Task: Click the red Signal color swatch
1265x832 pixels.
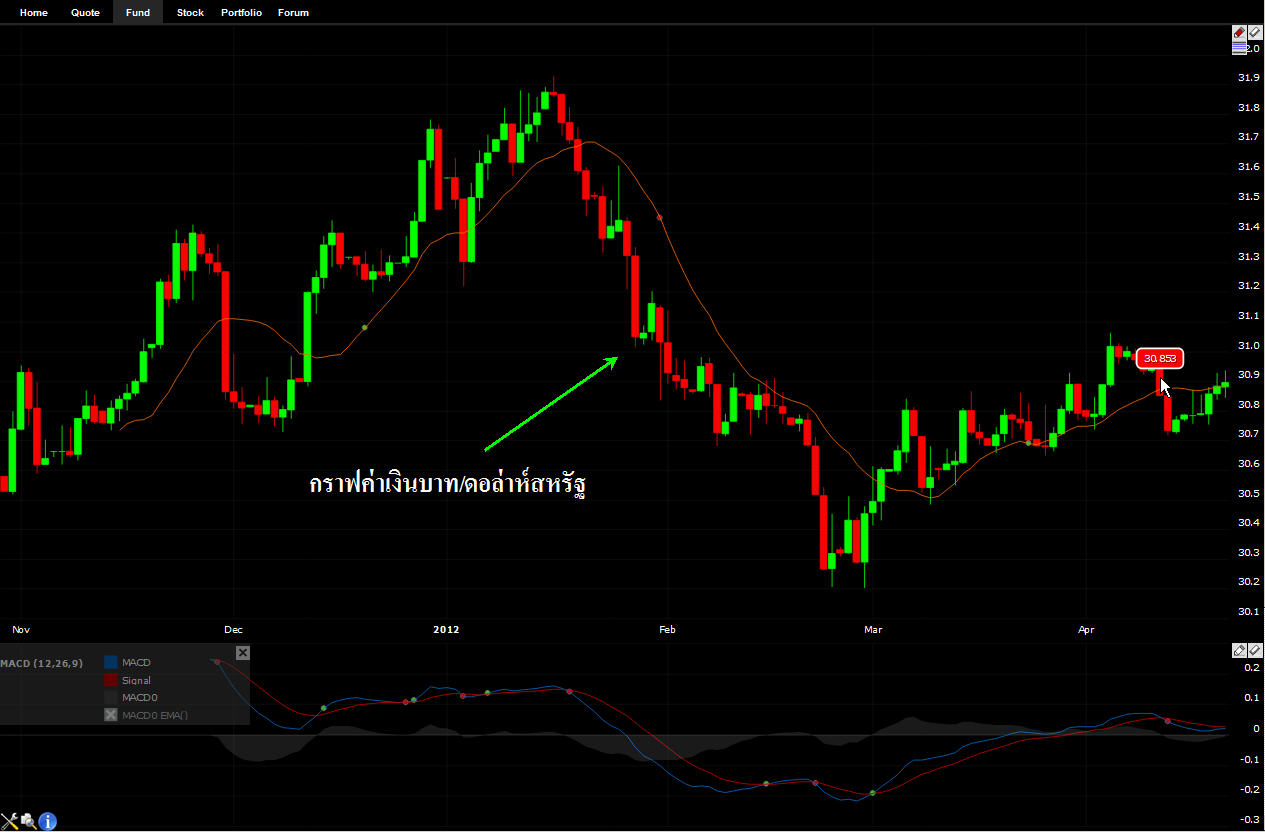Action: point(111,680)
